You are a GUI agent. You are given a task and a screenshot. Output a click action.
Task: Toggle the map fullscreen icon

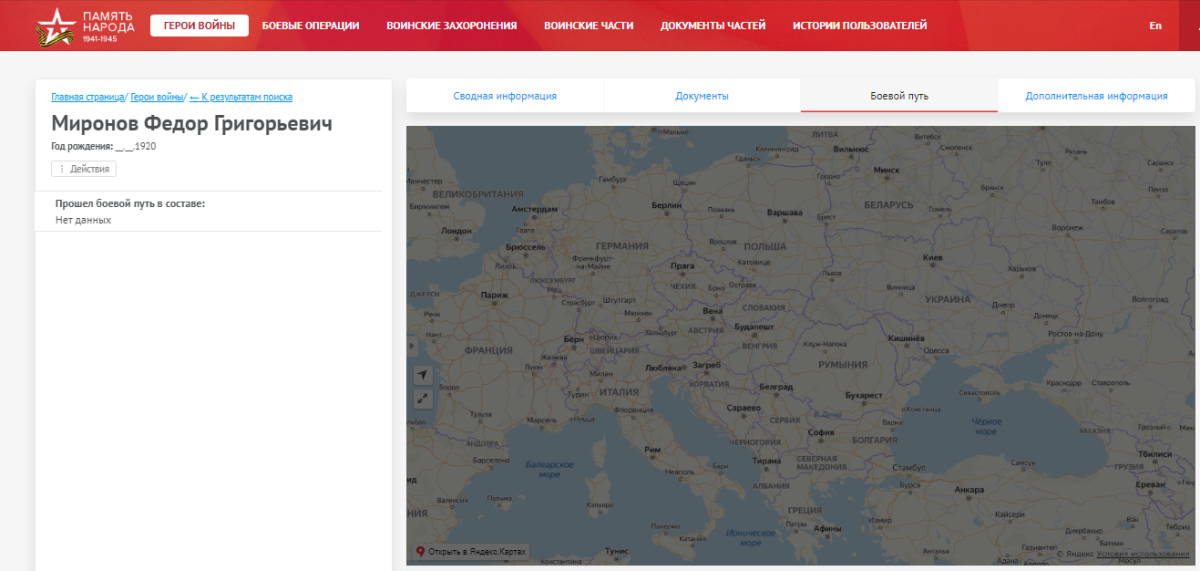422,398
